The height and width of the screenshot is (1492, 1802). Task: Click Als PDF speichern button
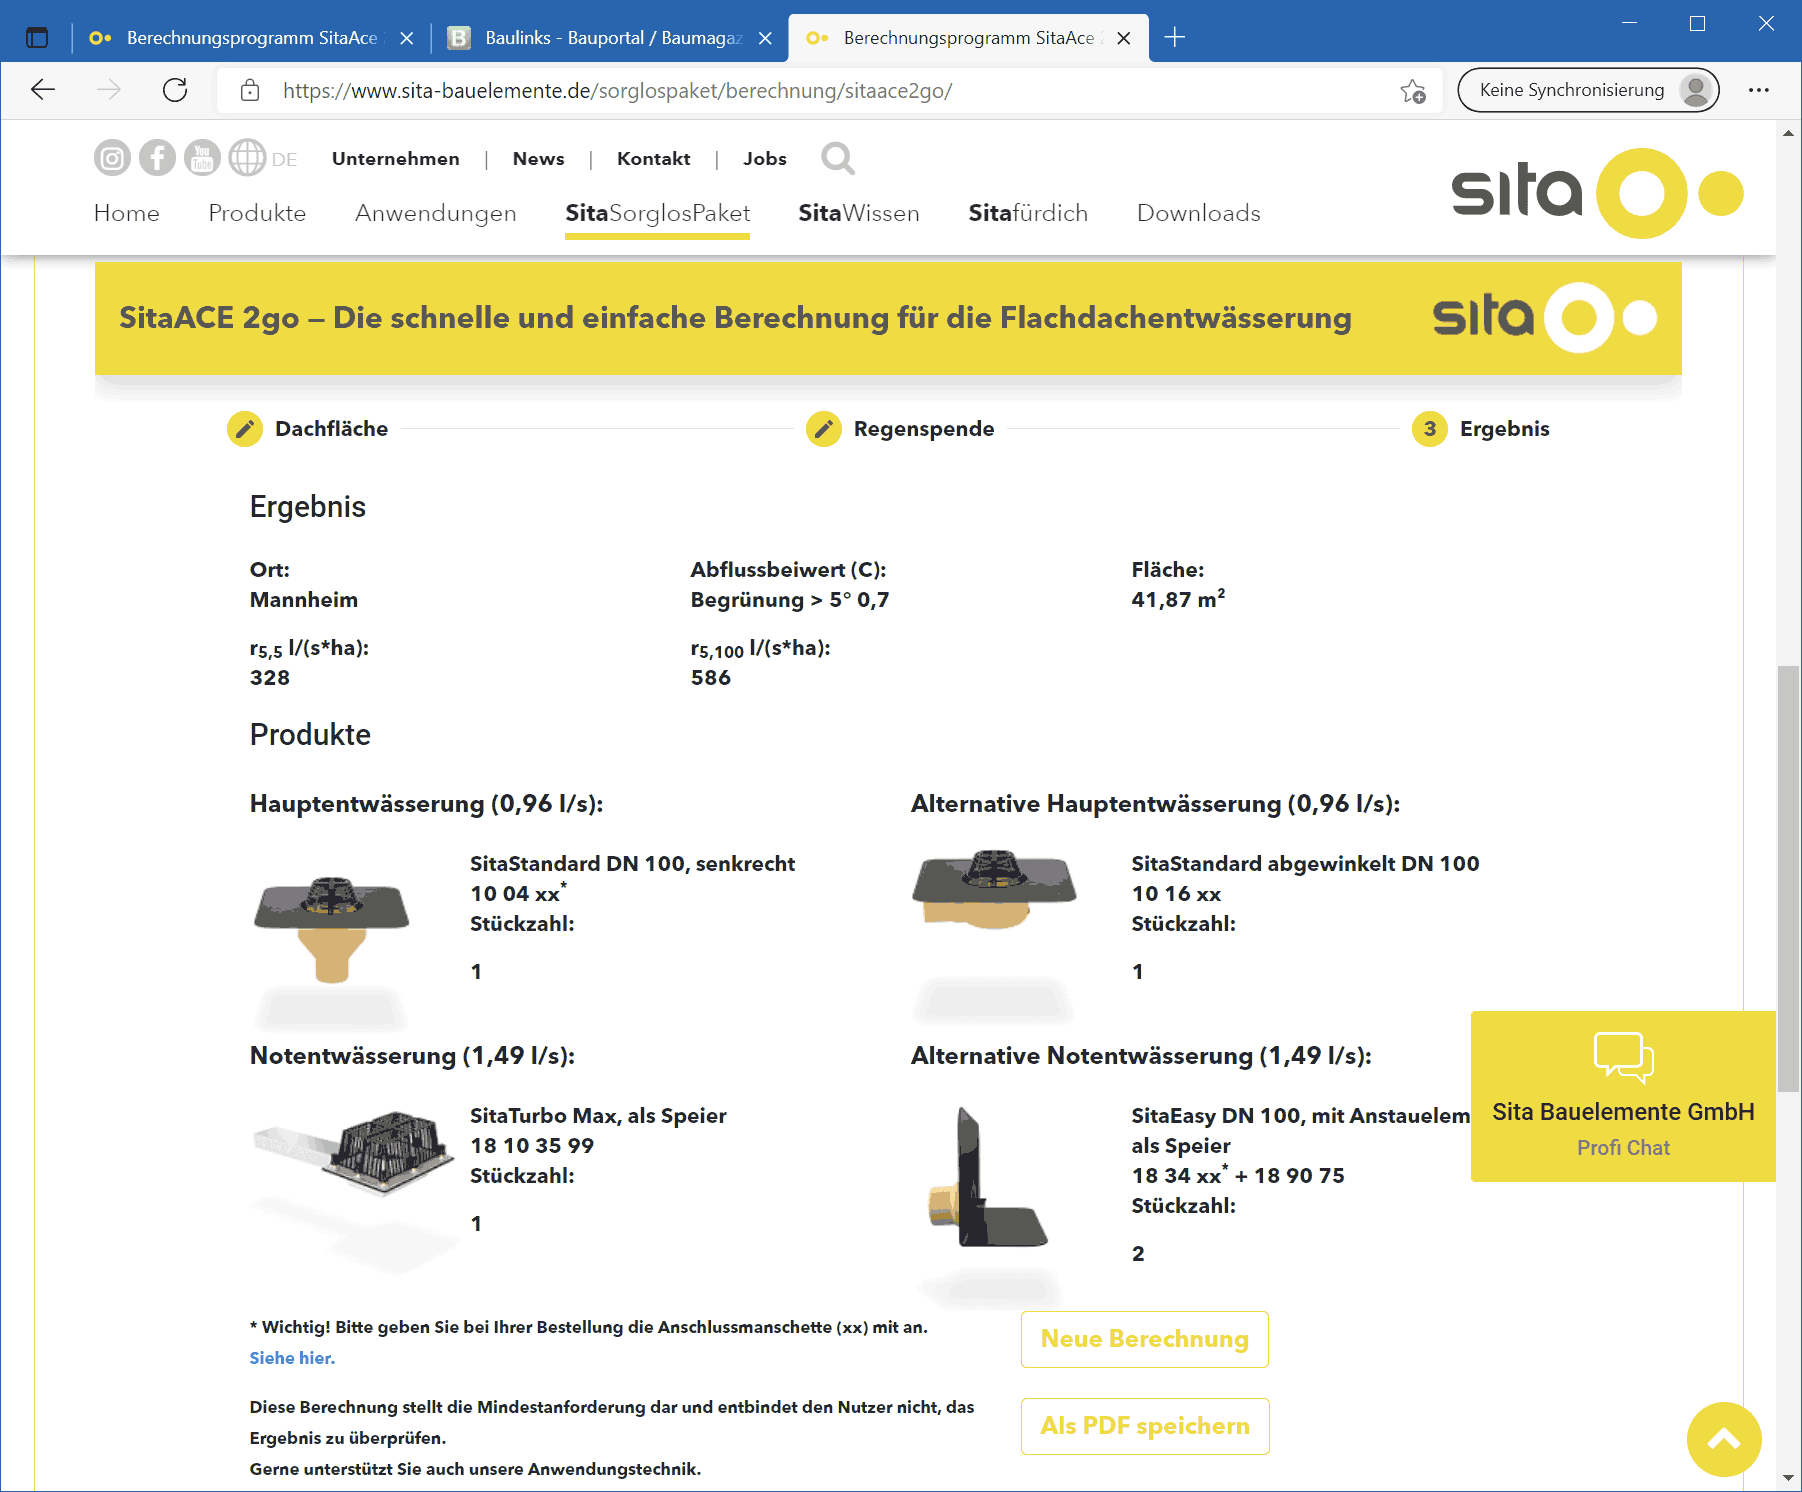click(x=1145, y=1426)
